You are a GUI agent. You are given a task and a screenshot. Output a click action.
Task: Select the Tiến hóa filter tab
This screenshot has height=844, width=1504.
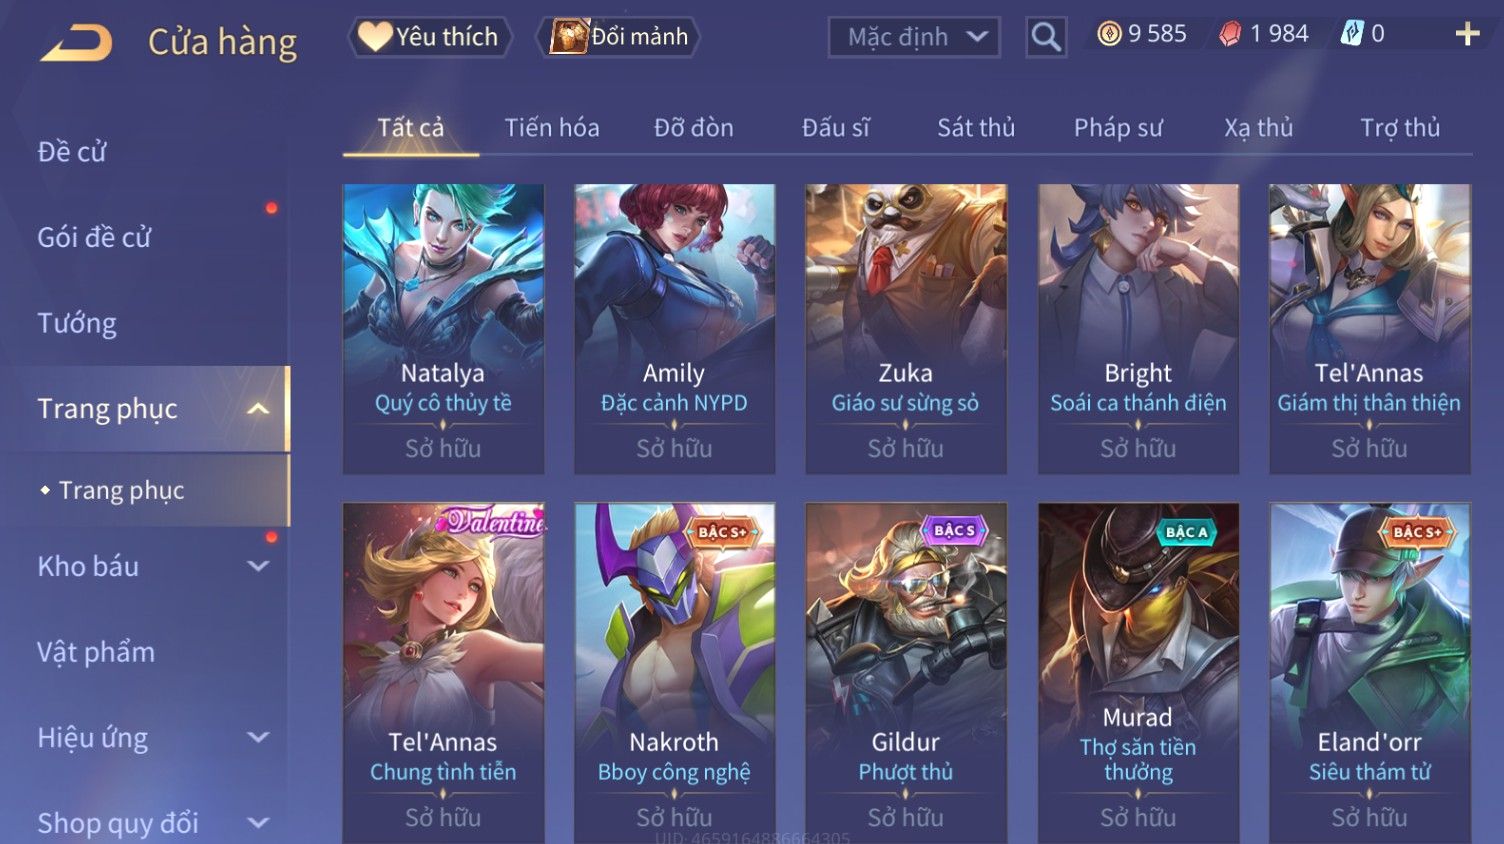click(x=552, y=128)
